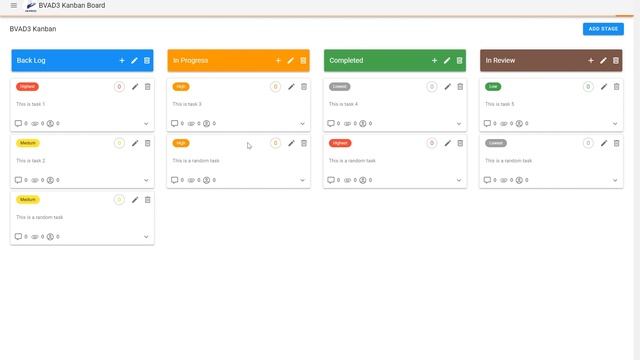Delete the 'This is task 2' card
Screen dimensions: 640x360
(x=148, y=143)
